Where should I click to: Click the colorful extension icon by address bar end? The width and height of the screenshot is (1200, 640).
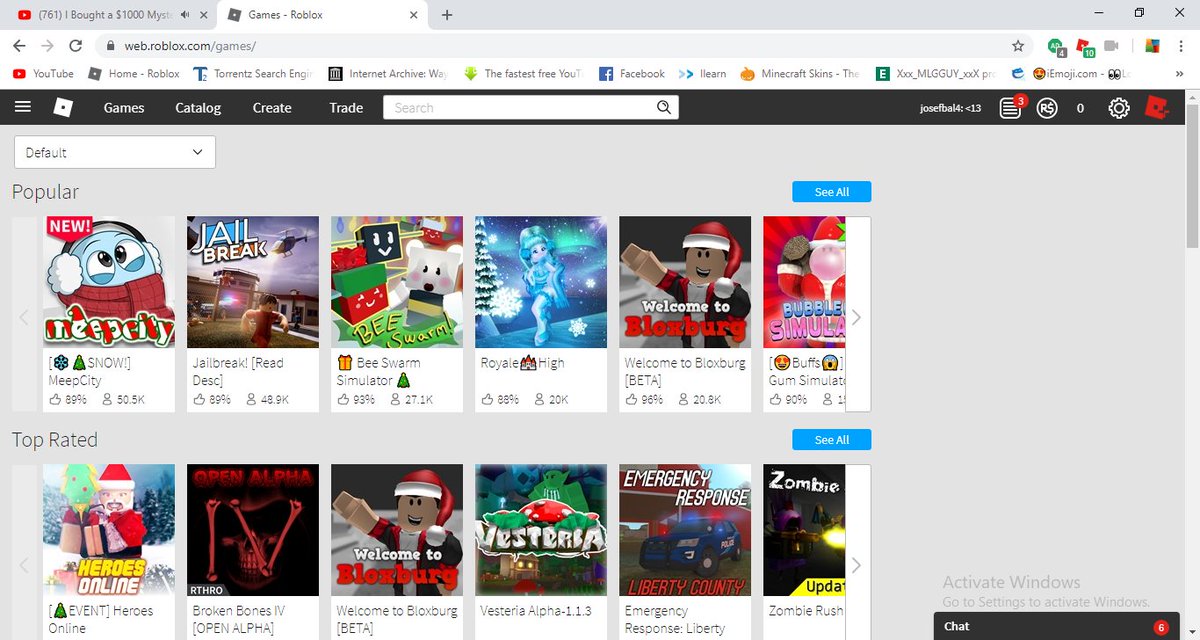coord(1152,46)
